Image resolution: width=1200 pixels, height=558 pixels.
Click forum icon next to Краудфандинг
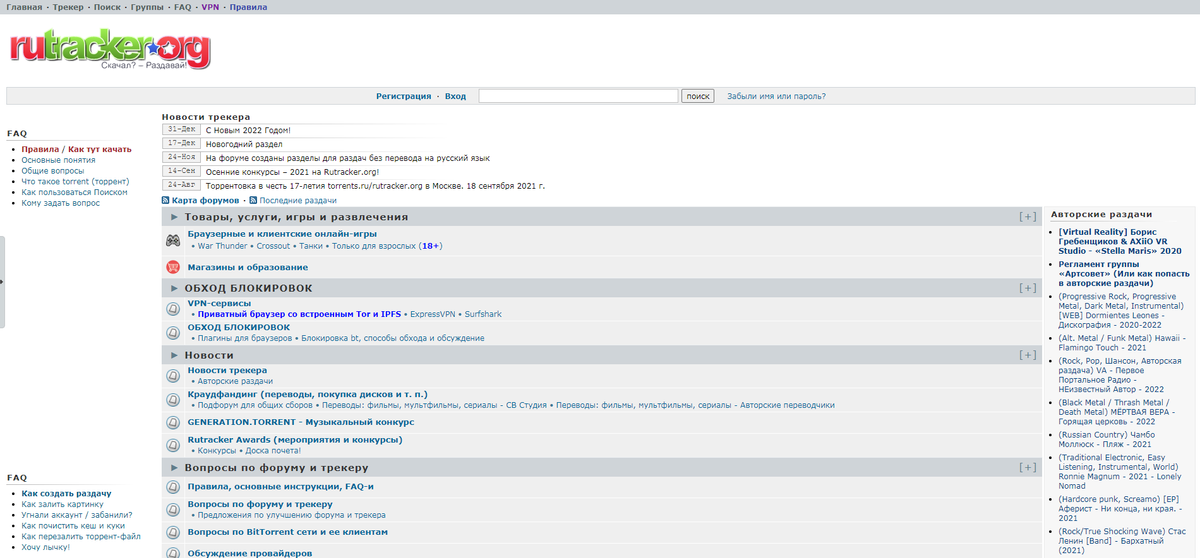pos(173,399)
